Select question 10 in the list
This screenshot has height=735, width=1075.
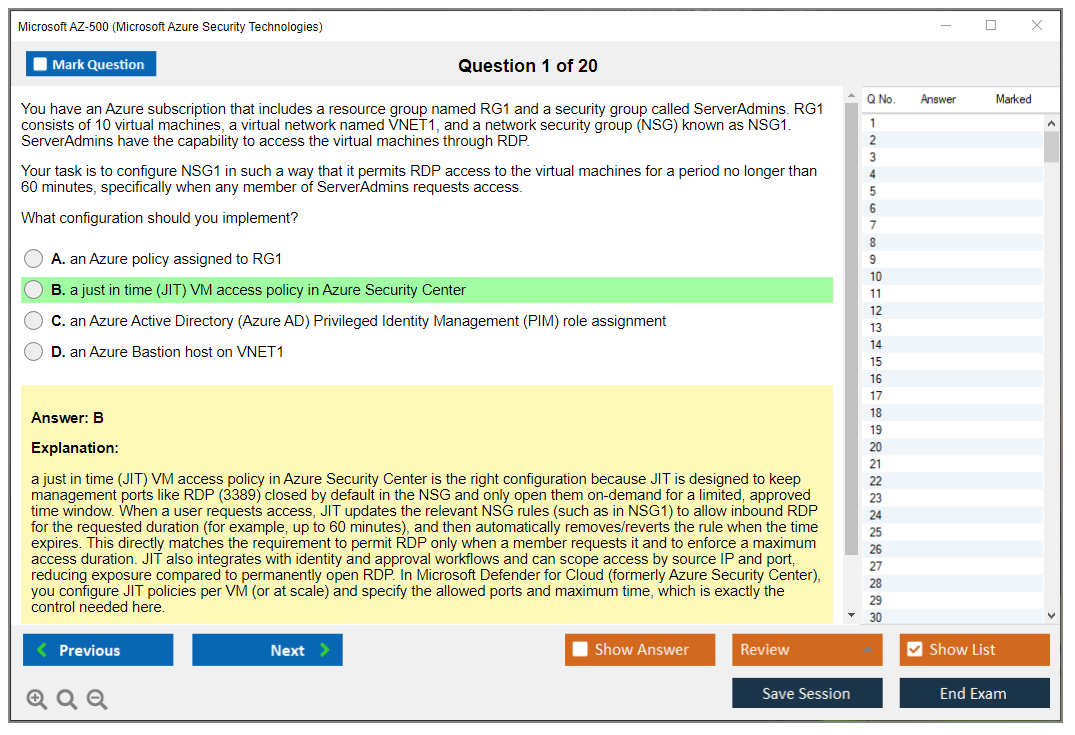tap(876, 277)
